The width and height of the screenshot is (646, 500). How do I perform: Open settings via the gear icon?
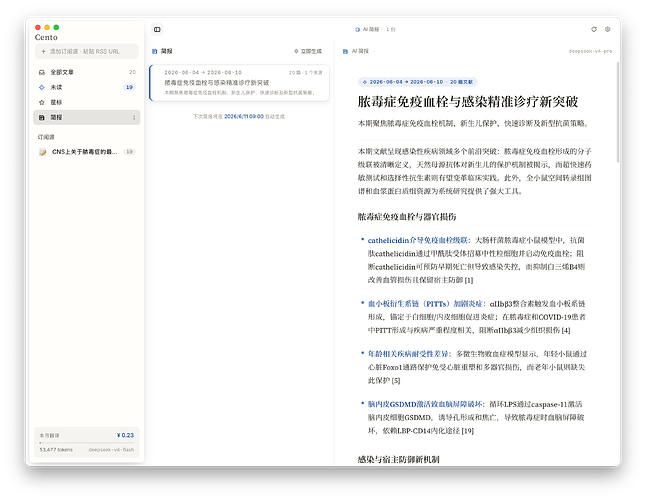[x=607, y=29]
